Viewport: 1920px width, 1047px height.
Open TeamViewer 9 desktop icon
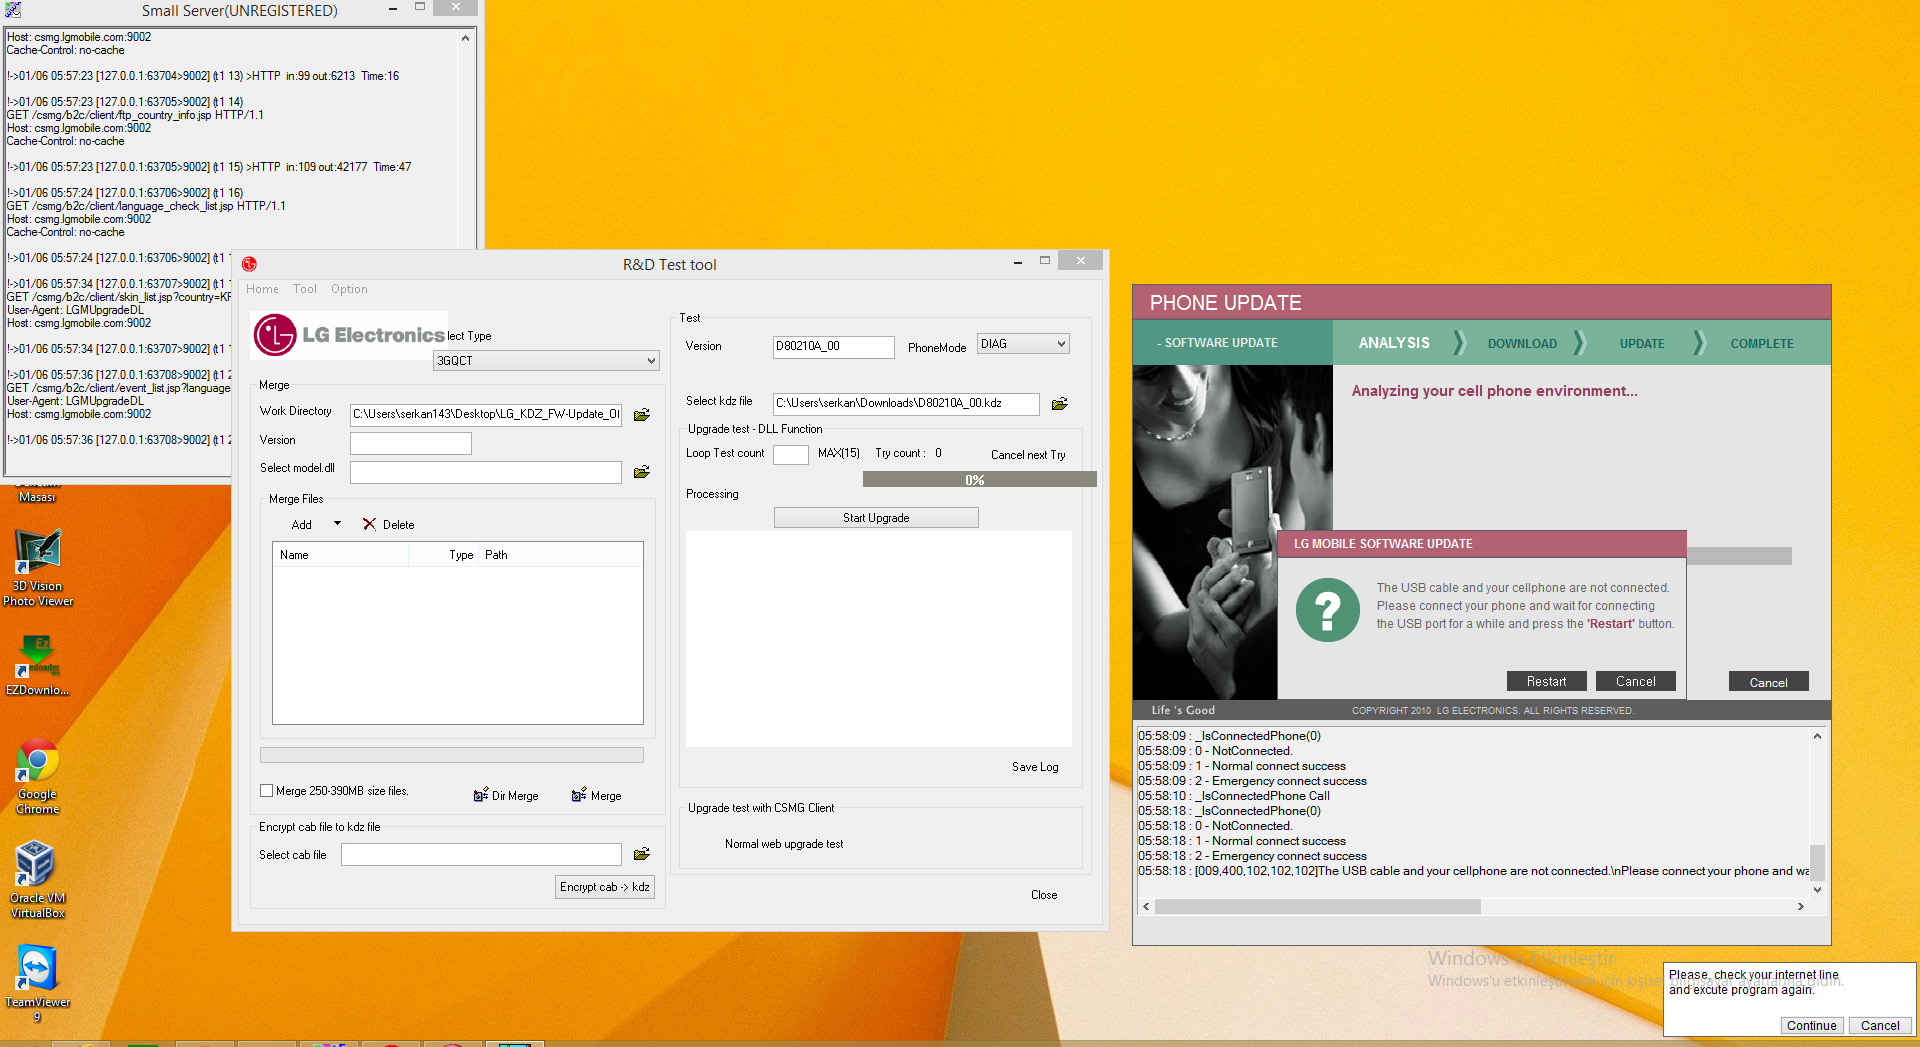[x=38, y=984]
